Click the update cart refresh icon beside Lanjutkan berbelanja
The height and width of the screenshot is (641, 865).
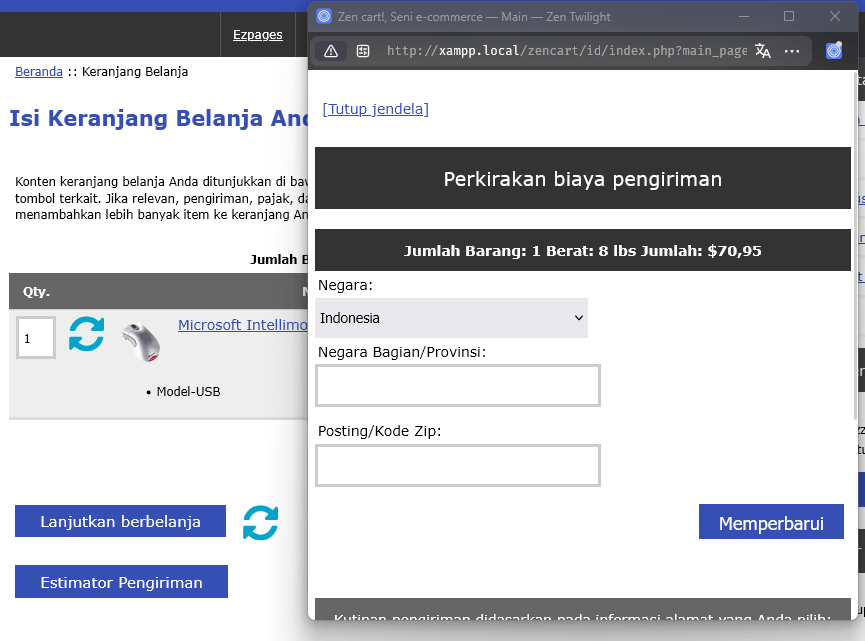click(x=260, y=522)
